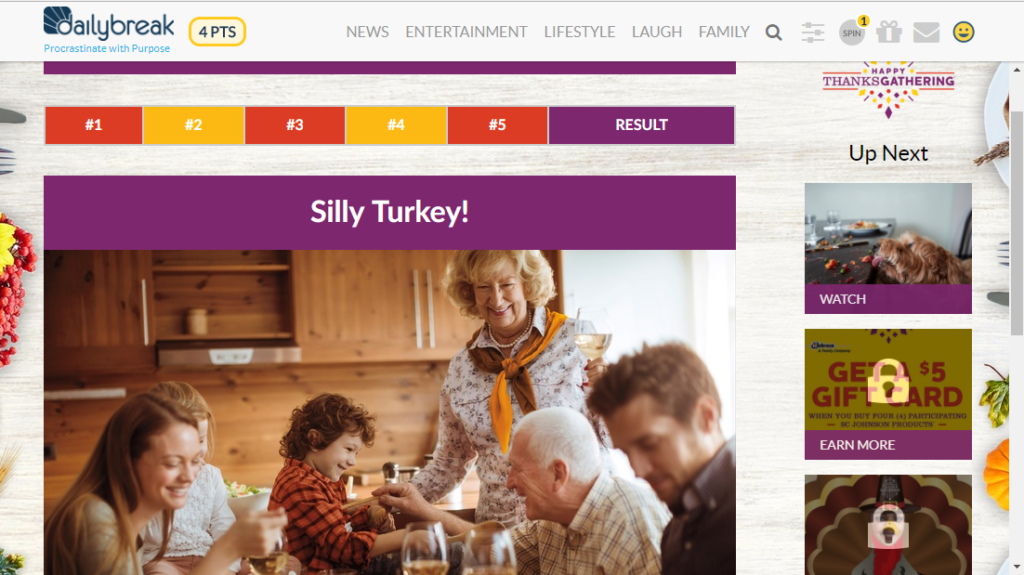The height and width of the screenshot is (575, 1024).
Task: Open the mail envelope icon
Action: point(926,32)
